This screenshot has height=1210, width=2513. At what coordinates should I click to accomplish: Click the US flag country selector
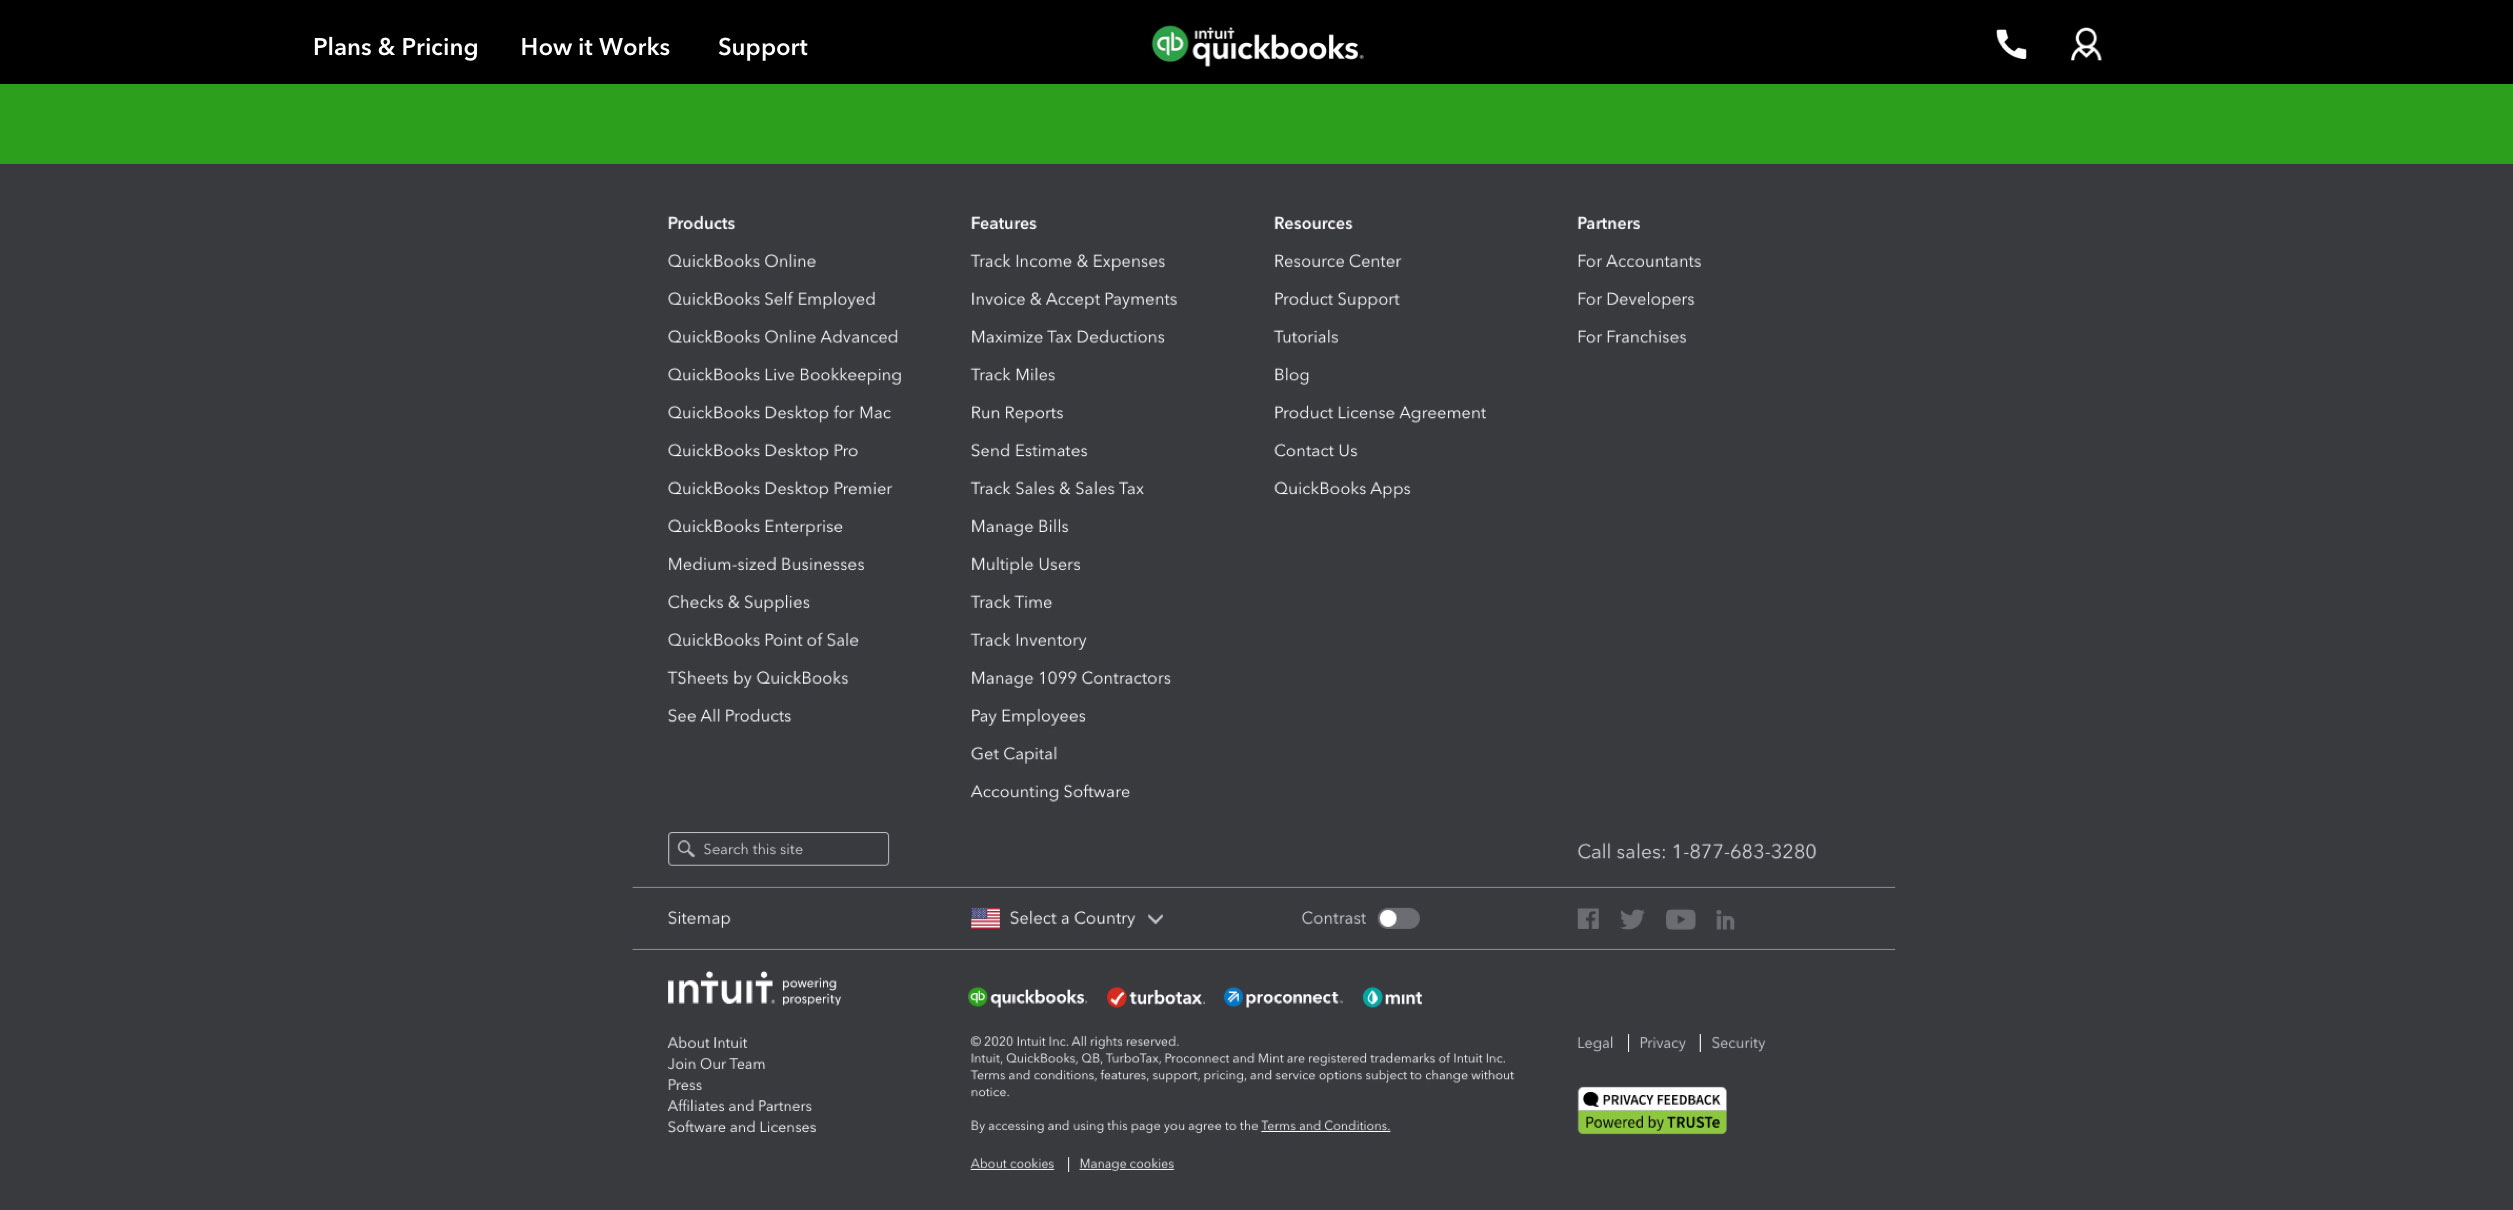click(985, 918)
